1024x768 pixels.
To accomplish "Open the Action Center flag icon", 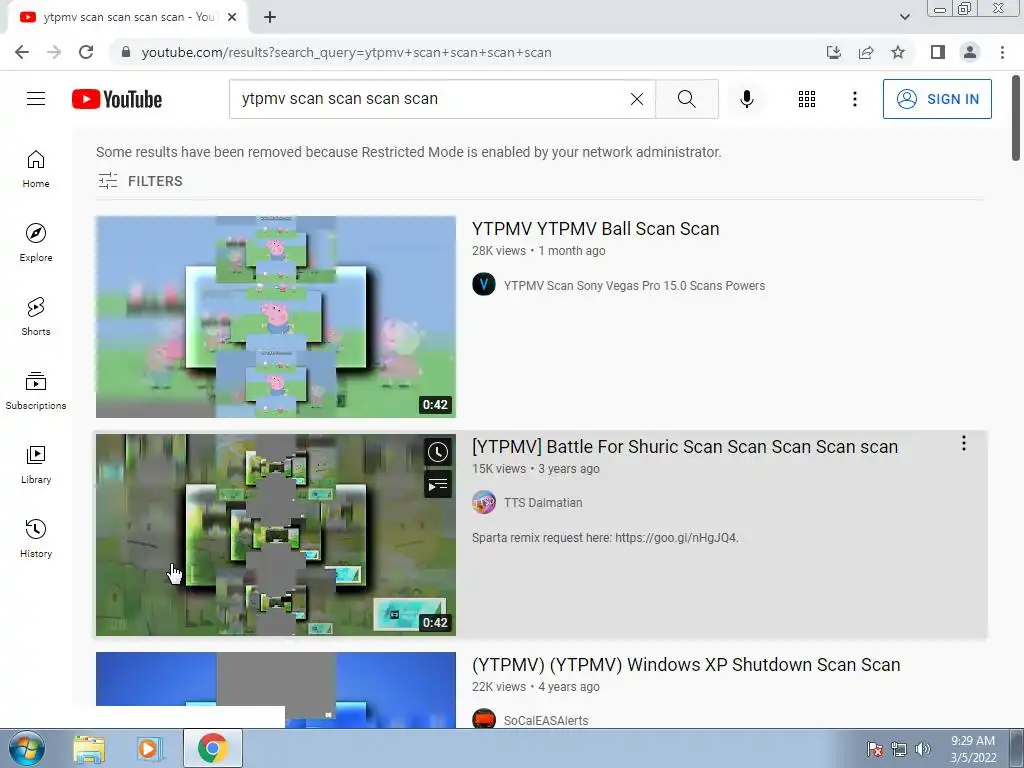I will pyautogui.click(x=874, y=749).
